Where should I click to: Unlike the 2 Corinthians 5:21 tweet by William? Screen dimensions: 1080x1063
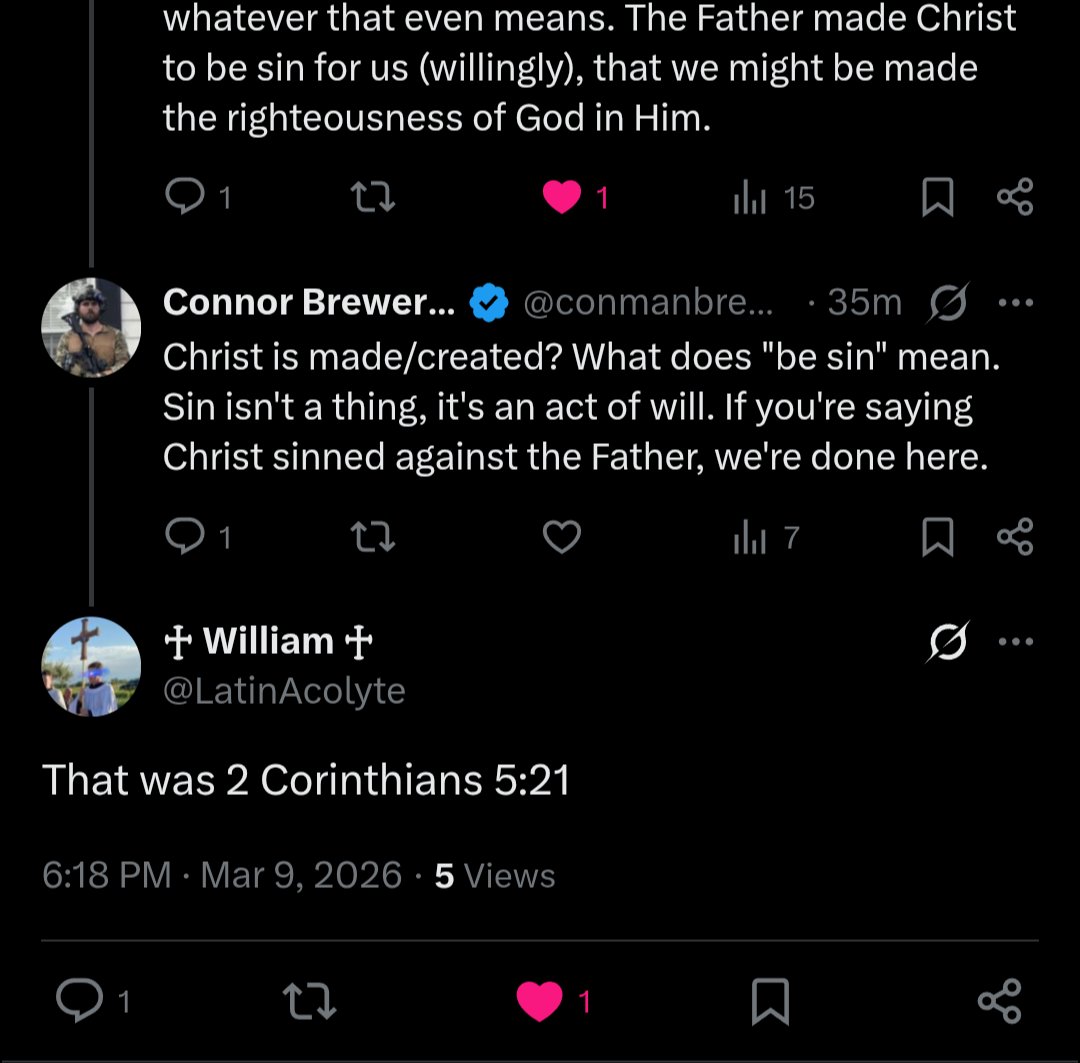pyautogui.click(x=539, y=1000)
